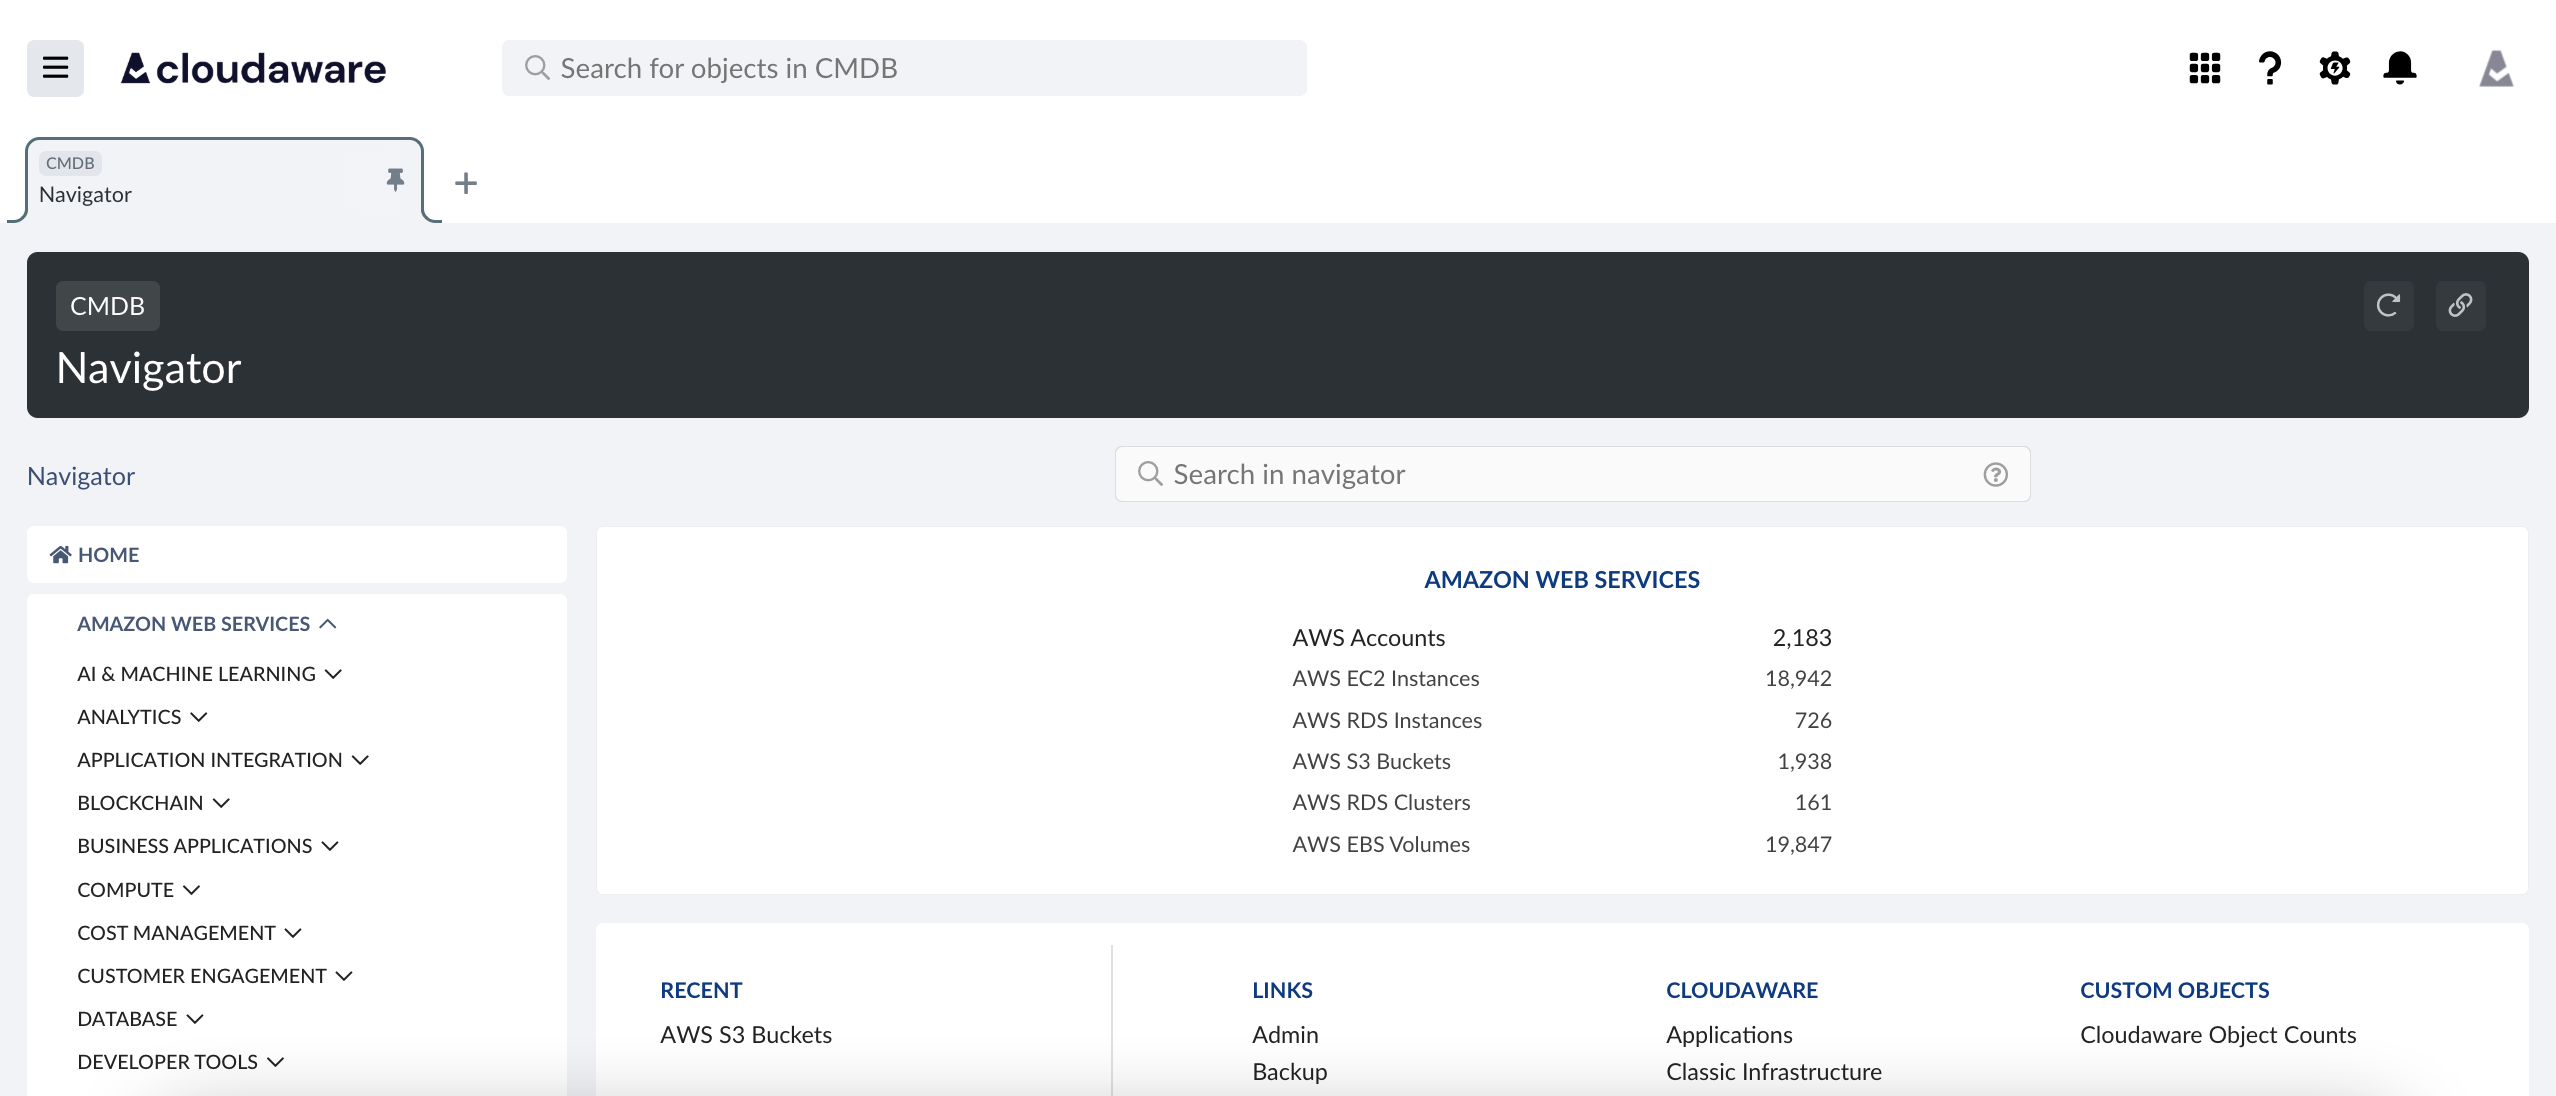The image size is (2556, 1096).
Task: Open AWS RDS Clusters list
Action: [x=1381, y=803]
